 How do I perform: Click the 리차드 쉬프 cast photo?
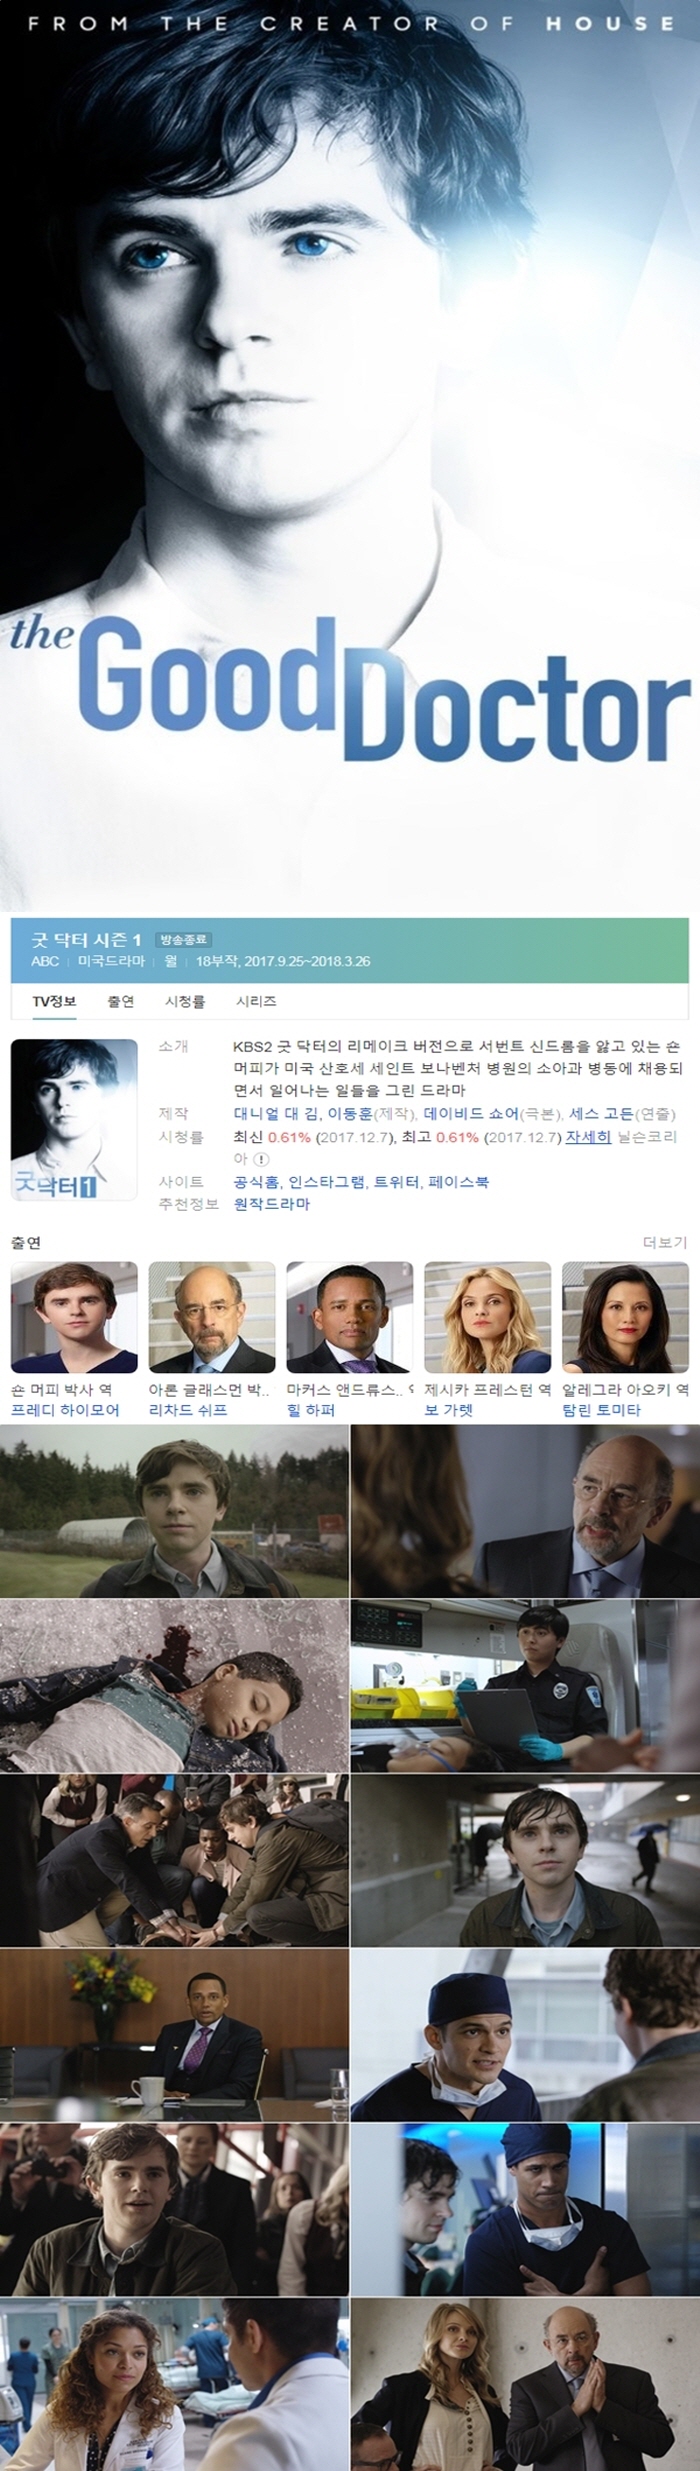[x=212, y=1317]
